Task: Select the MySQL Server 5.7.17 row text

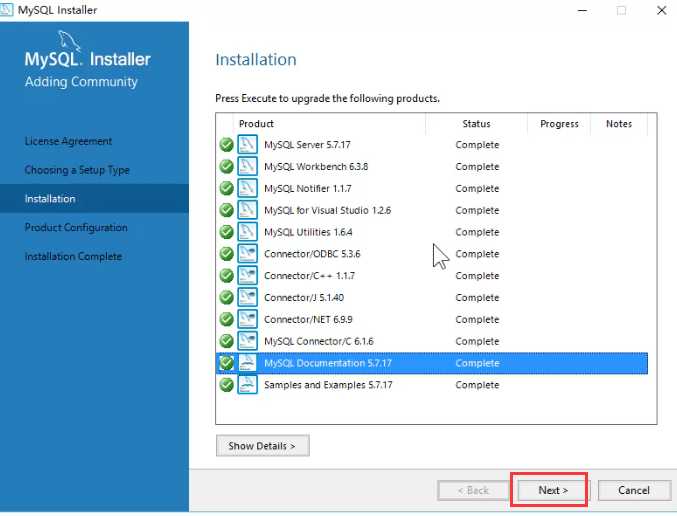Action: pyautogui.click(x=307, y=145)
